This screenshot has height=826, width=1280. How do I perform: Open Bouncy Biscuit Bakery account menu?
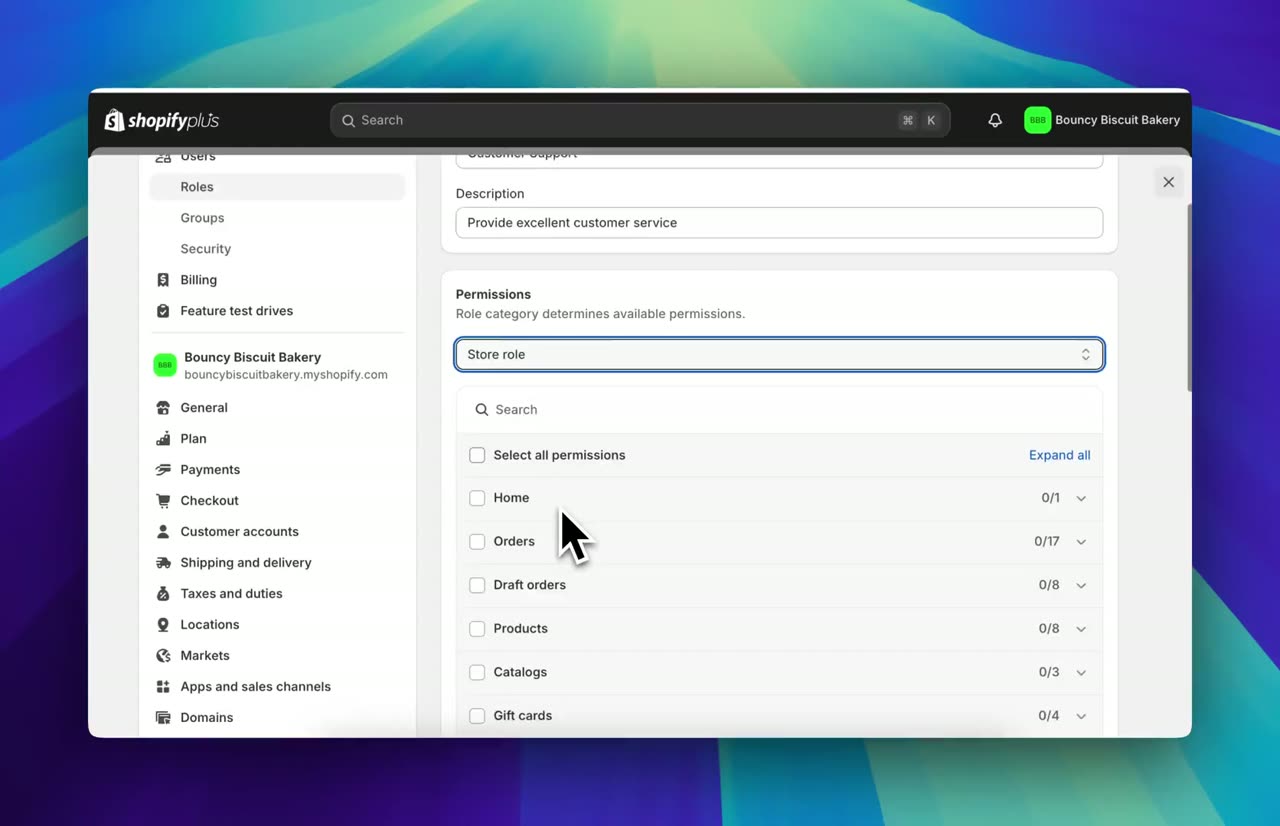pos(1102,120)
